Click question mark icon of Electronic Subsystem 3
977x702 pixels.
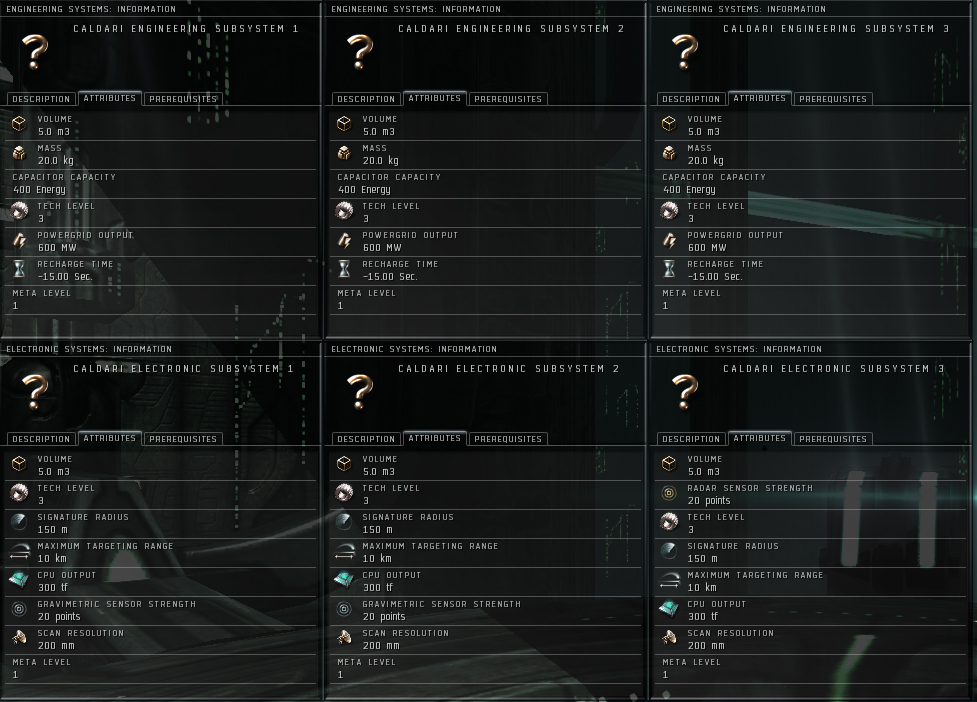[x=685, y=392]
